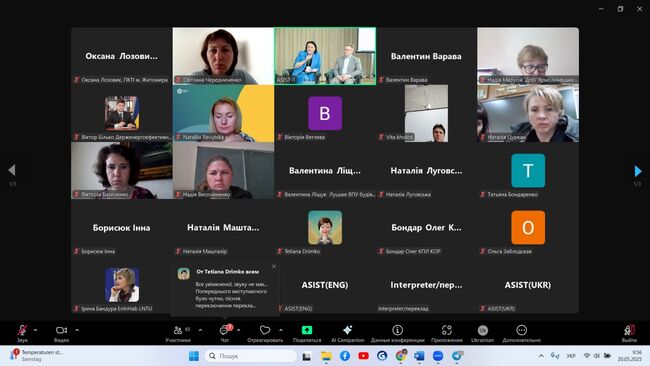Select Валентин Варава participant tile

click(x=427, y=56)
